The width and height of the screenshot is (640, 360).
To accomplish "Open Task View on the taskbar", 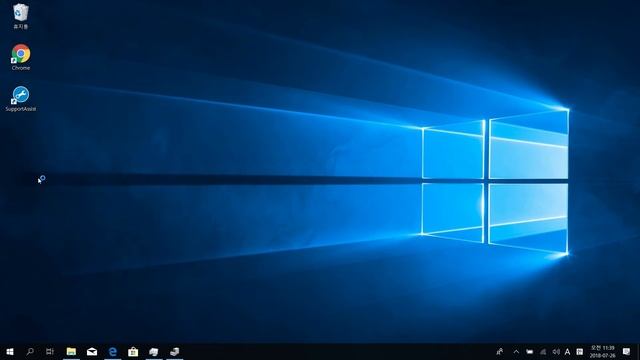I will (50, 351).
